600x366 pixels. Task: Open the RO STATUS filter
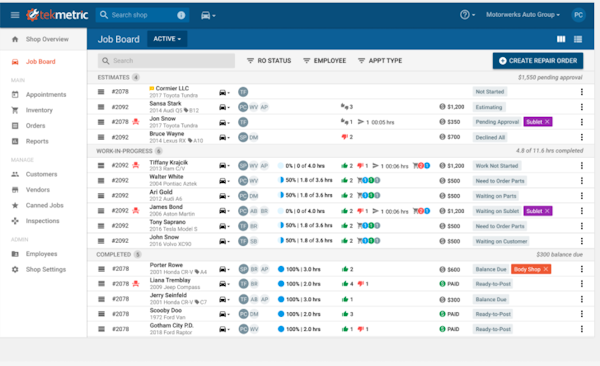click(x=269, y=61)
